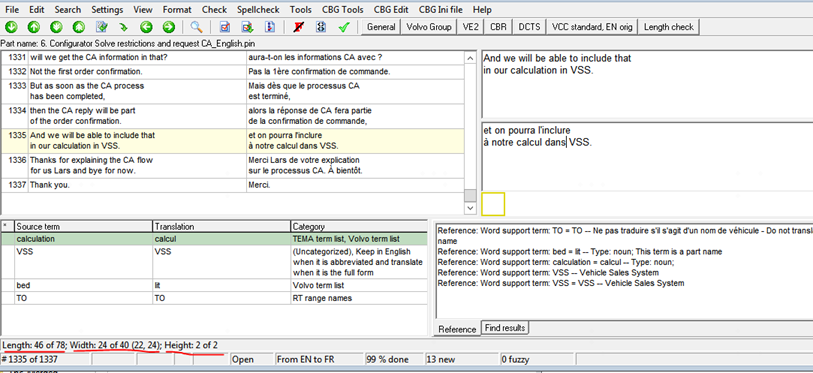Click the yellow-bordered square below the editor

tap(493, 204)
